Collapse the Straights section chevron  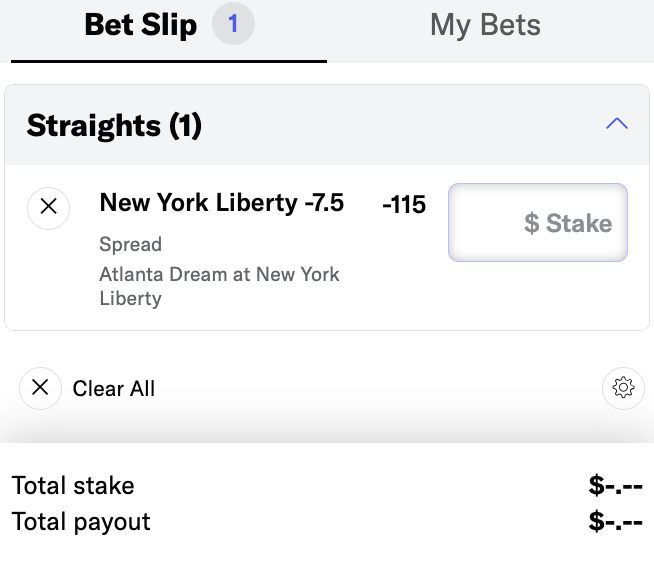click(x=617, y=124)
